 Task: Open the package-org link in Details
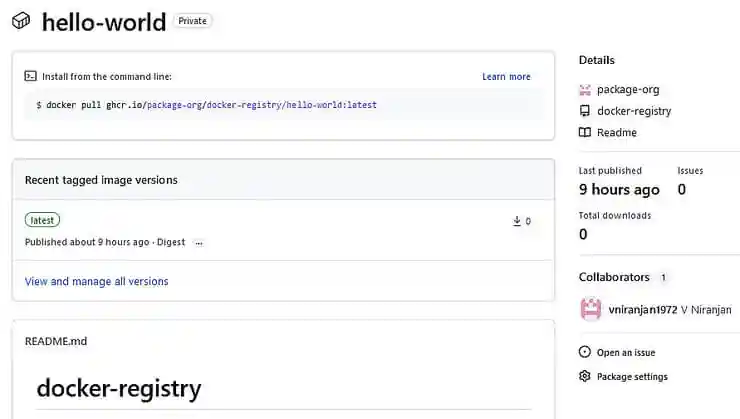pyautogui.click(x=628, y=90)
